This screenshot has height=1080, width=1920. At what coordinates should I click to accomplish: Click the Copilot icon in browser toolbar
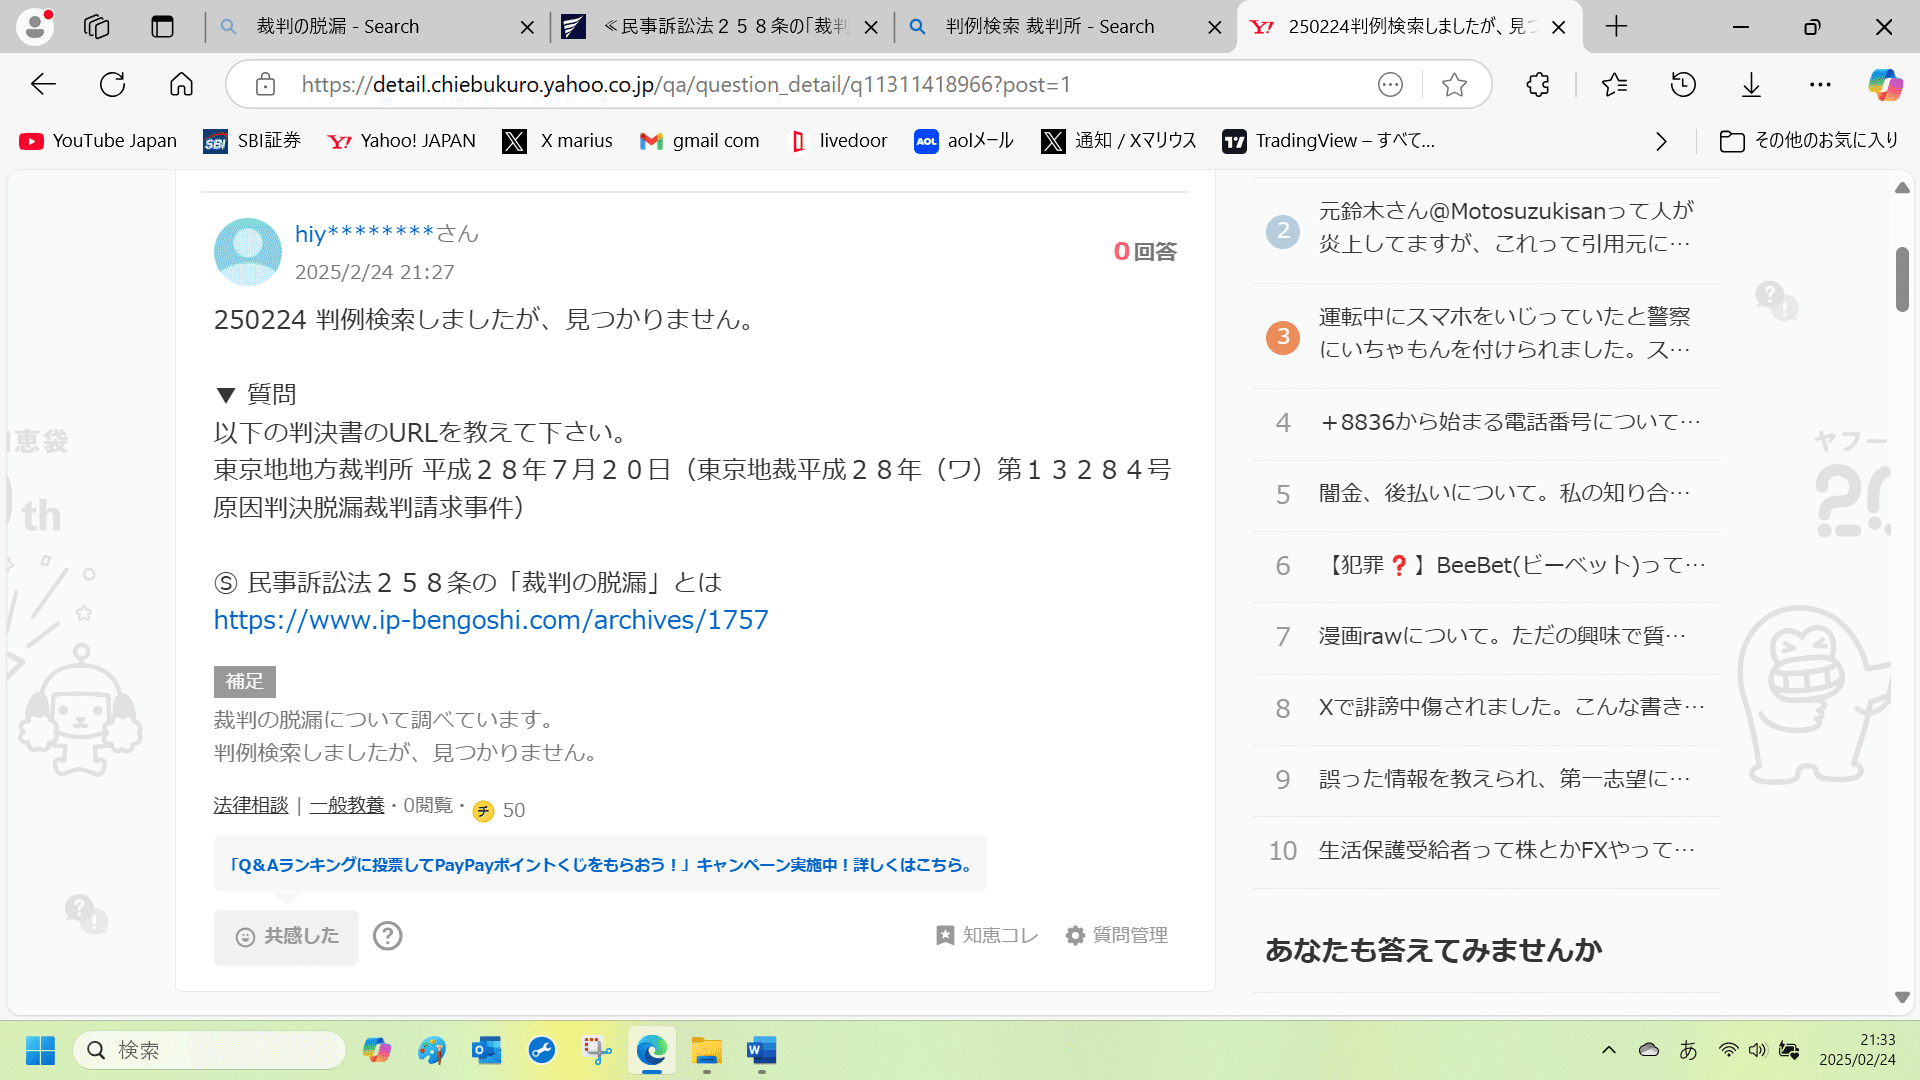coord(1884,85)
